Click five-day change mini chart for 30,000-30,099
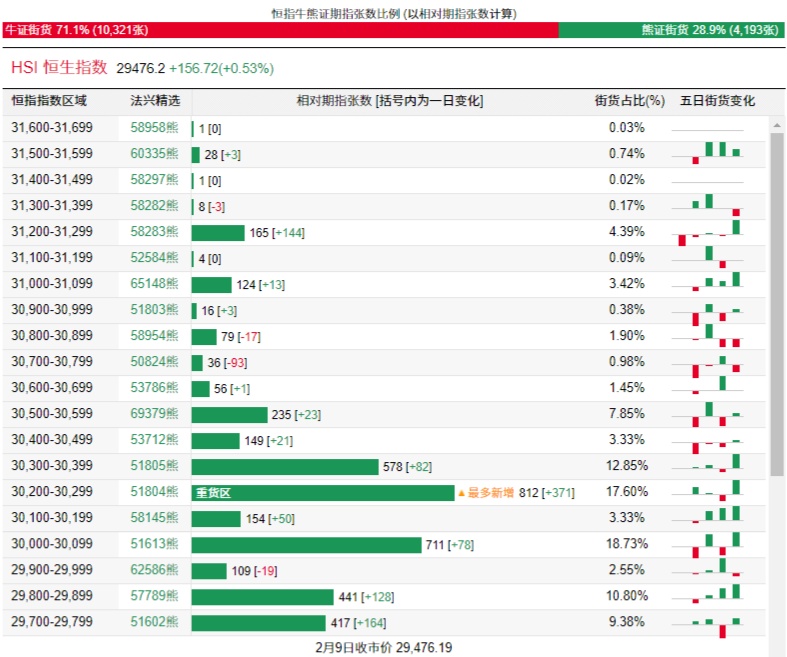 [x=708, y=545]
